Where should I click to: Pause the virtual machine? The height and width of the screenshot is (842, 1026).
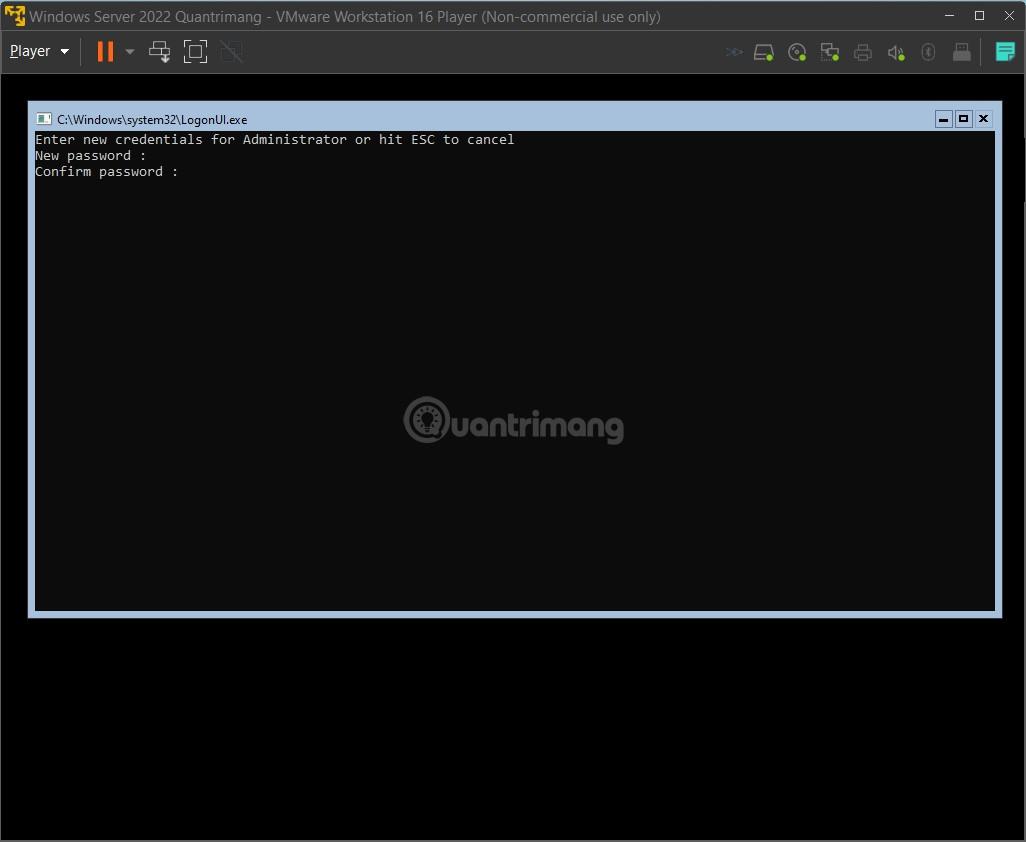[105, 51]
